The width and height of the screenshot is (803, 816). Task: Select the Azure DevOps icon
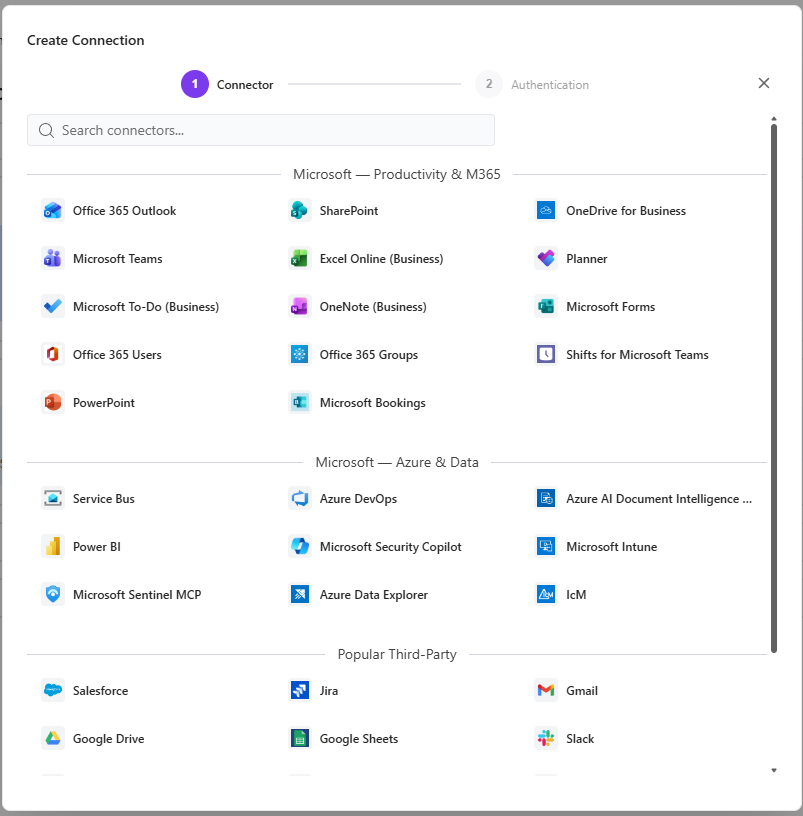coord(300,499)
